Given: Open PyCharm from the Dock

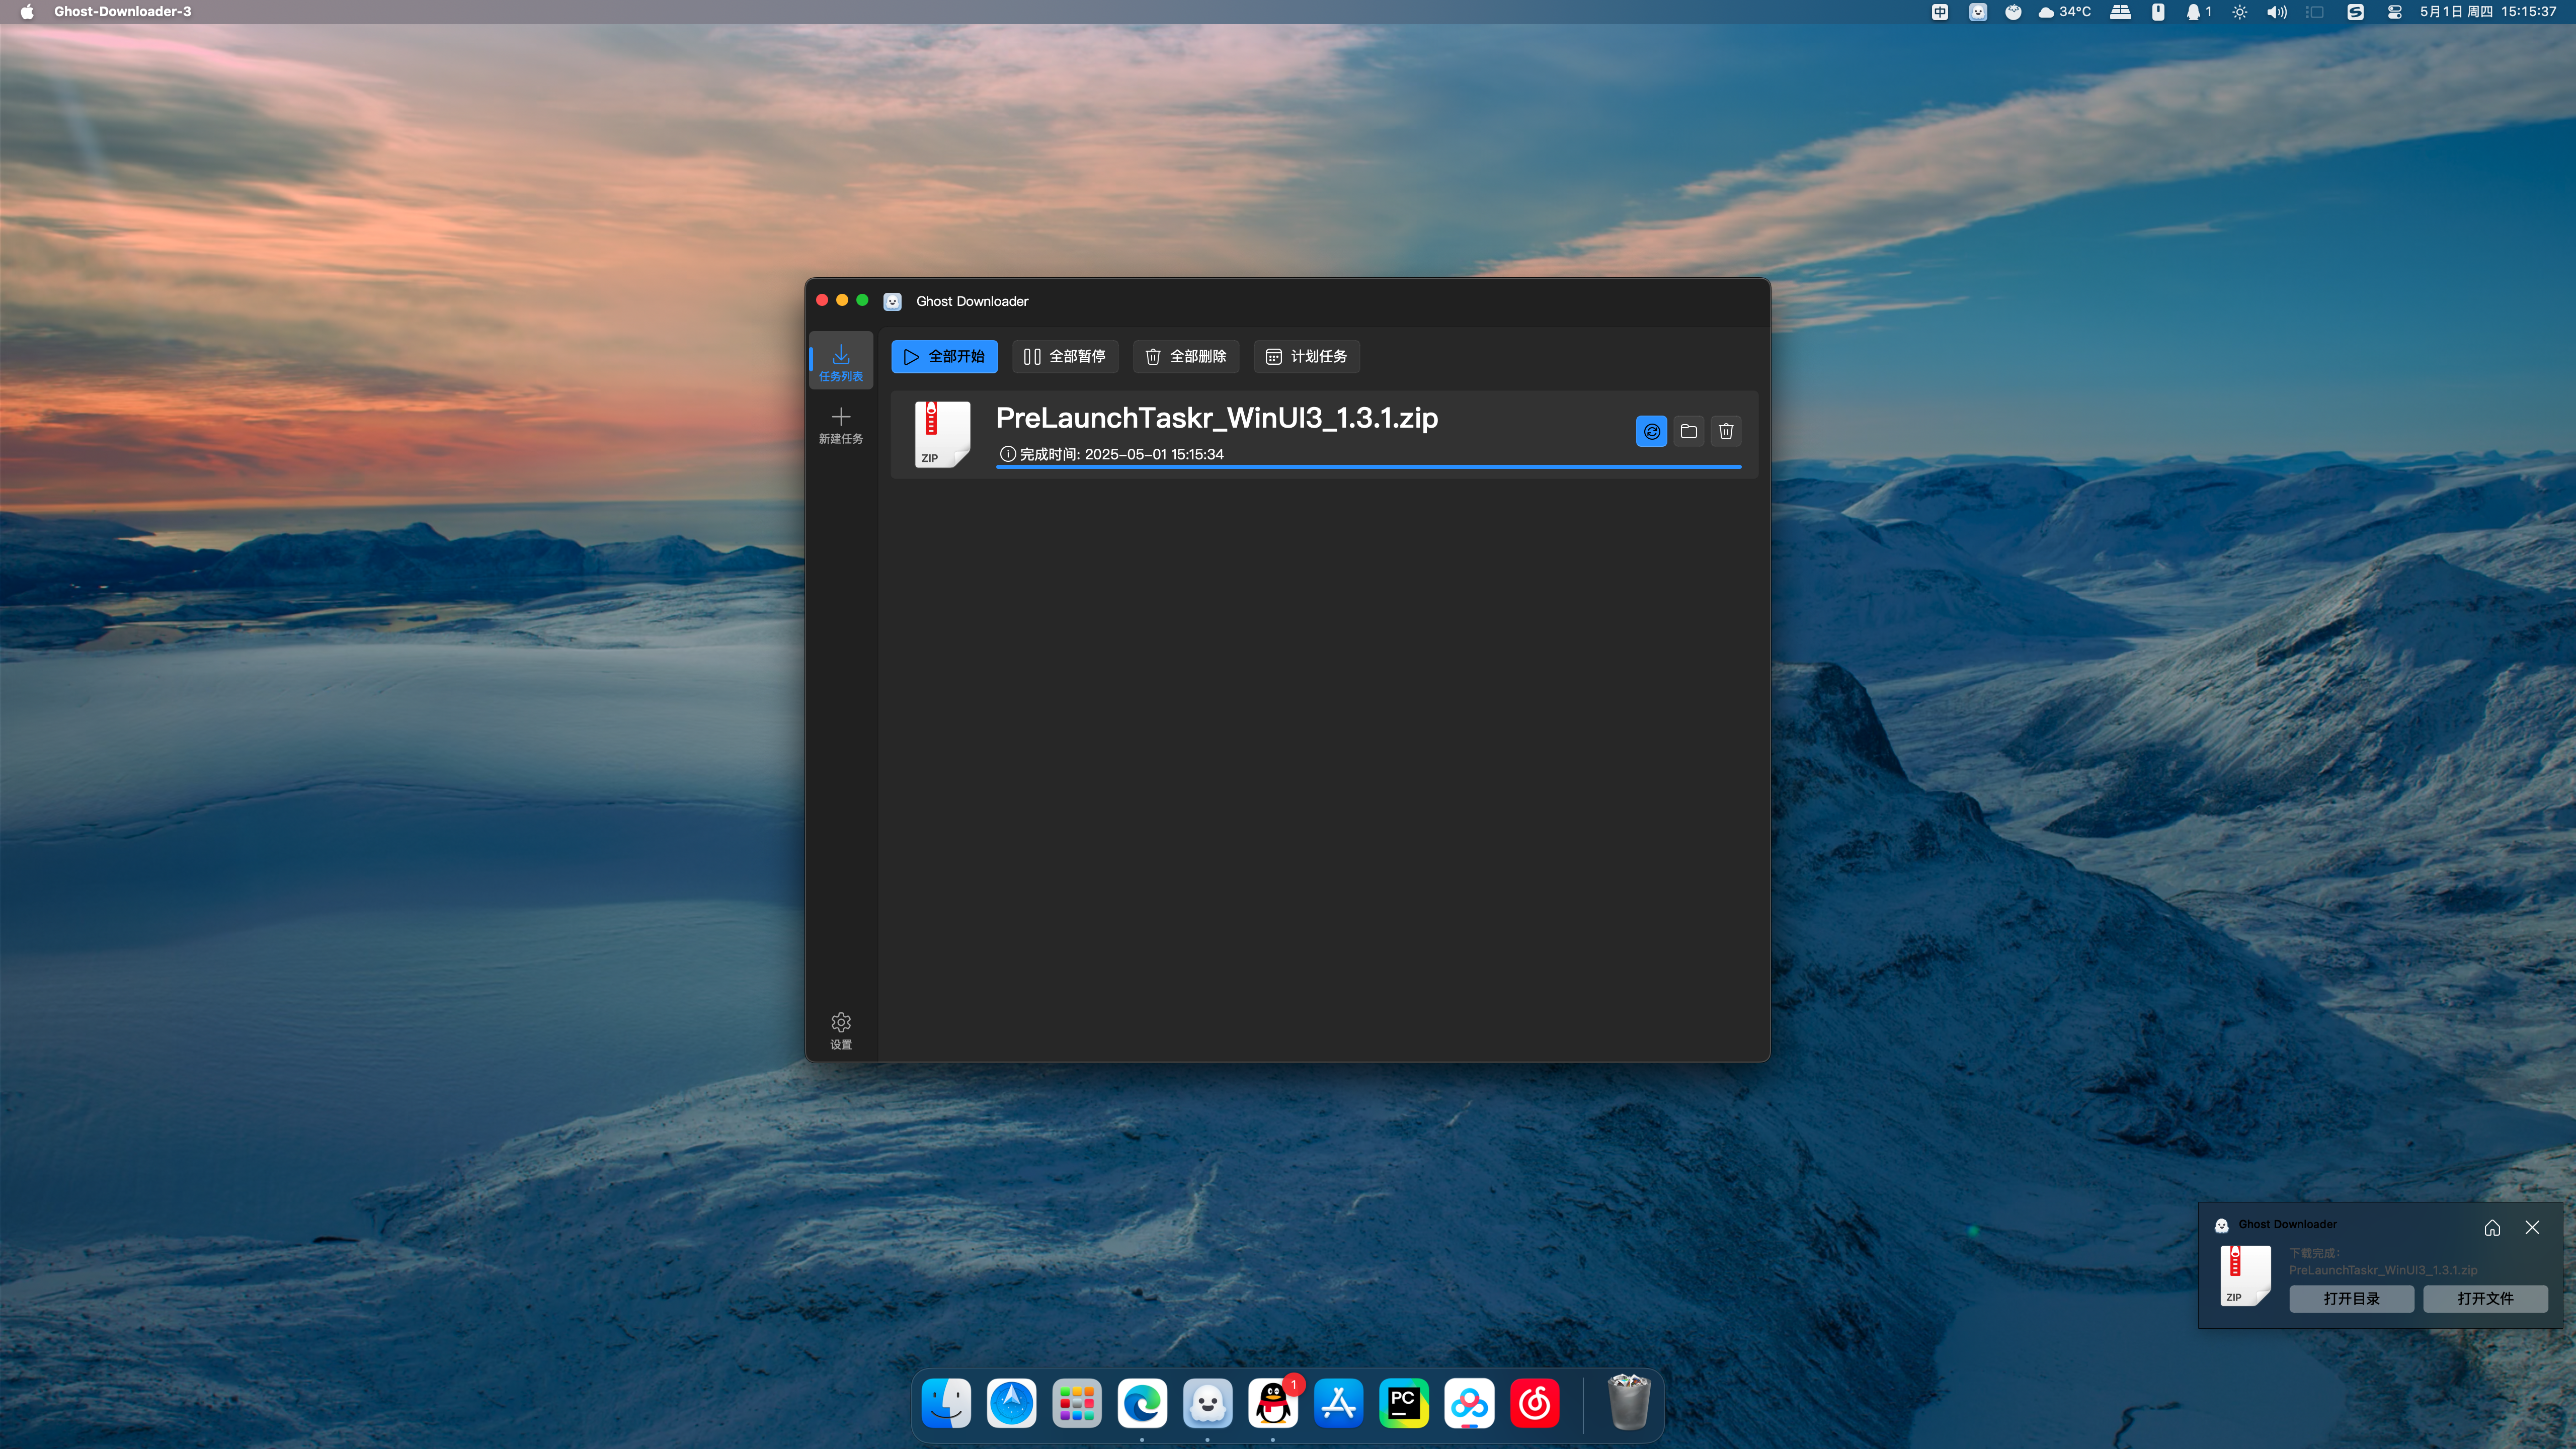Looking at the screenshot, I should click(x=1403, y=1402).
